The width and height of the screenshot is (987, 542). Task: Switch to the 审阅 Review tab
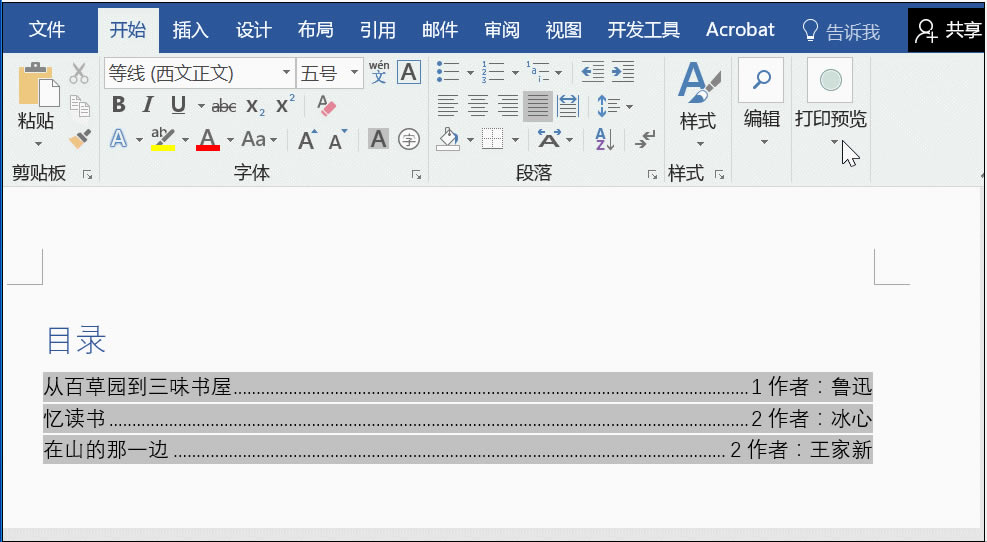point(502,30)
